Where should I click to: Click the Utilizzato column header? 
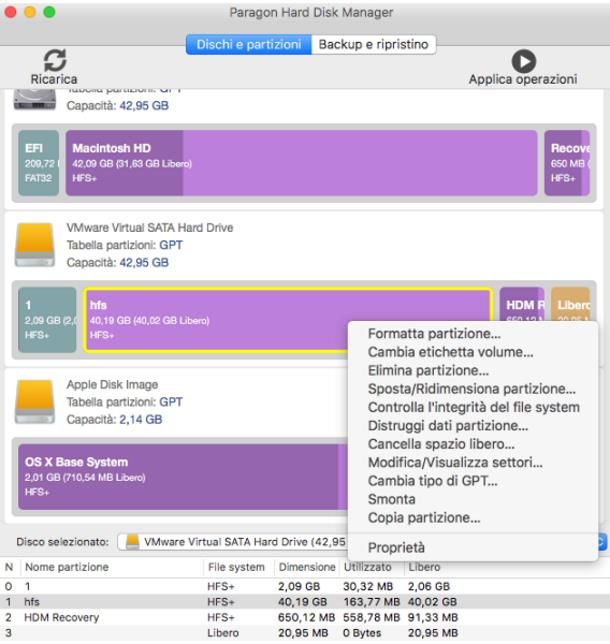[367, 567]
